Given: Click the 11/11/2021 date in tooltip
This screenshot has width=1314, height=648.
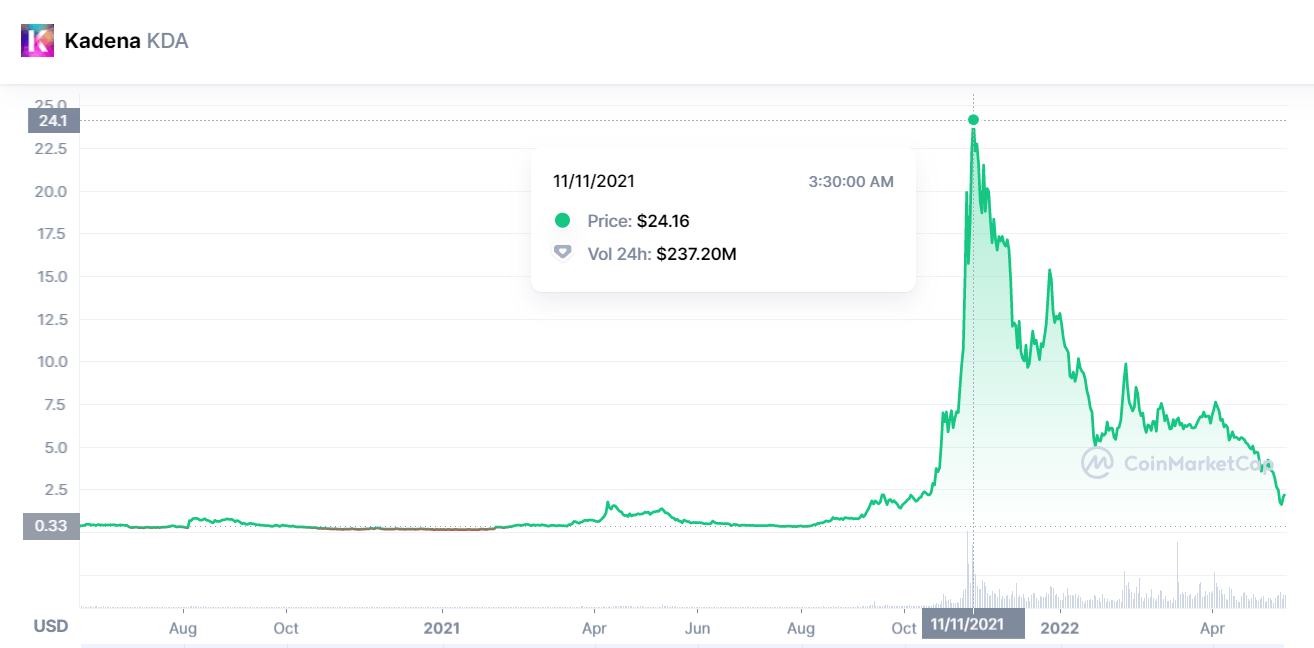Looking at the screenshot, I should [x=593, y=181].
